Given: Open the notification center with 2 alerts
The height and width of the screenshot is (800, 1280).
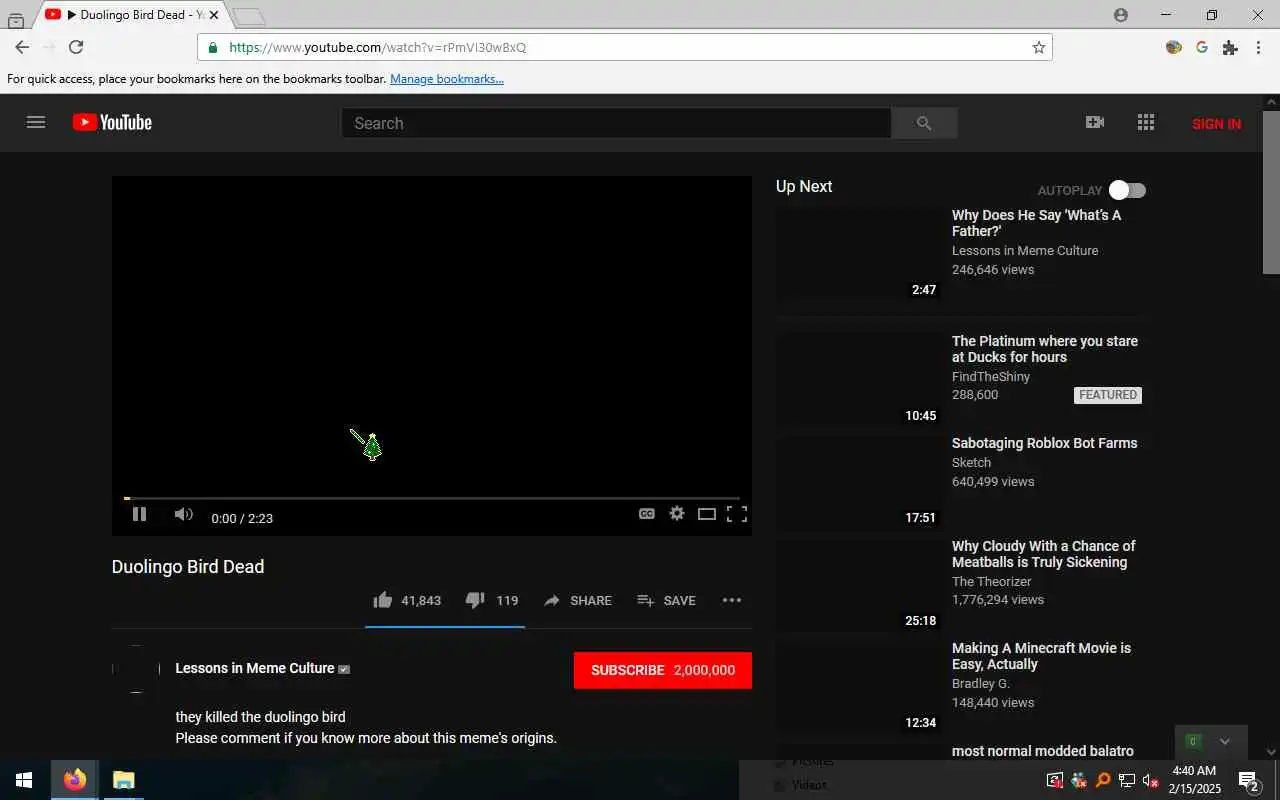Looking at the screenshot, I should [1249, 780].
